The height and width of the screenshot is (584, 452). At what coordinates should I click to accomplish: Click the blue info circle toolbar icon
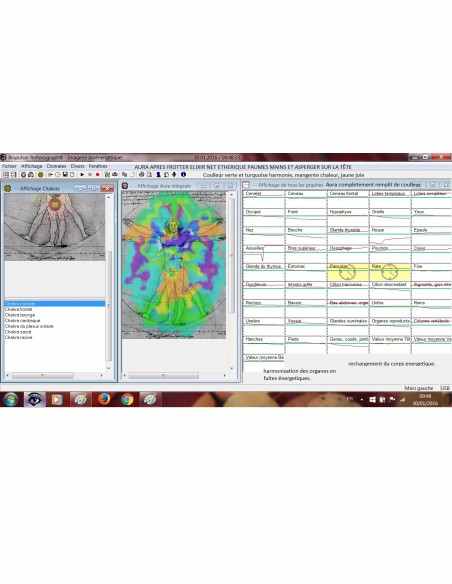pyautogui.click(x=183, y=174)
